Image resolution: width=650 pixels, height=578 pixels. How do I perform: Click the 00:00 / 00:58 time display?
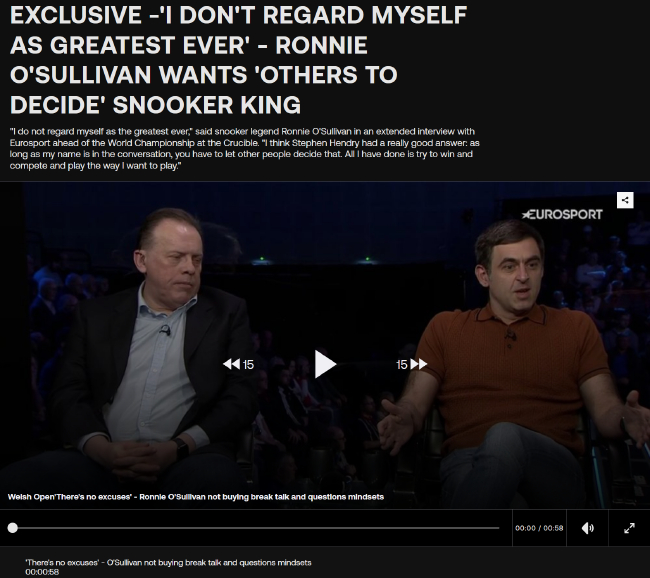539,528
